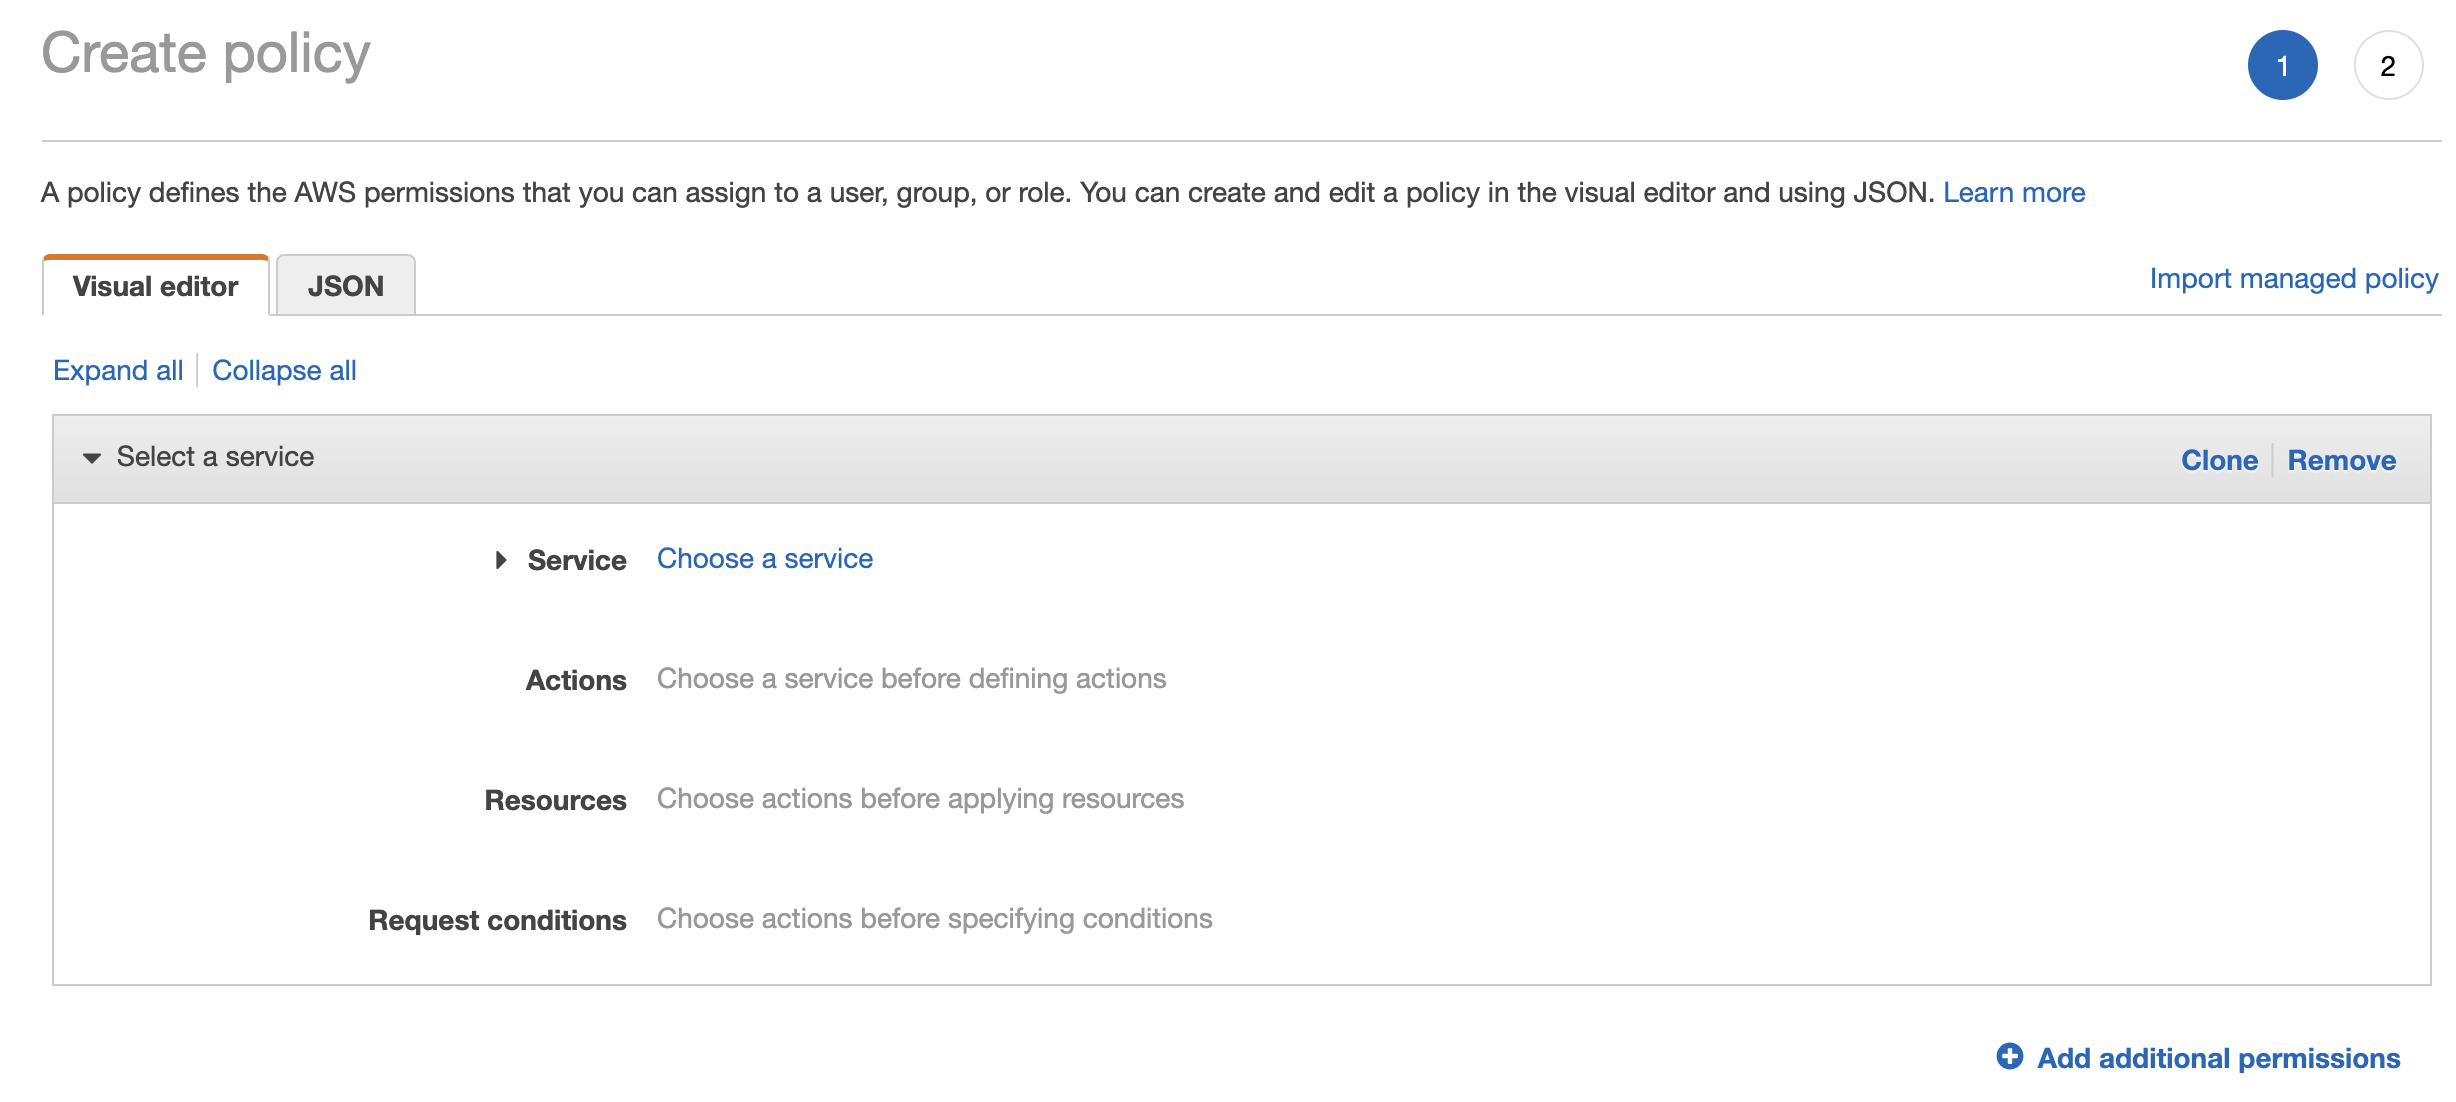Click the step 2 circle indicator

[2388, 64]
